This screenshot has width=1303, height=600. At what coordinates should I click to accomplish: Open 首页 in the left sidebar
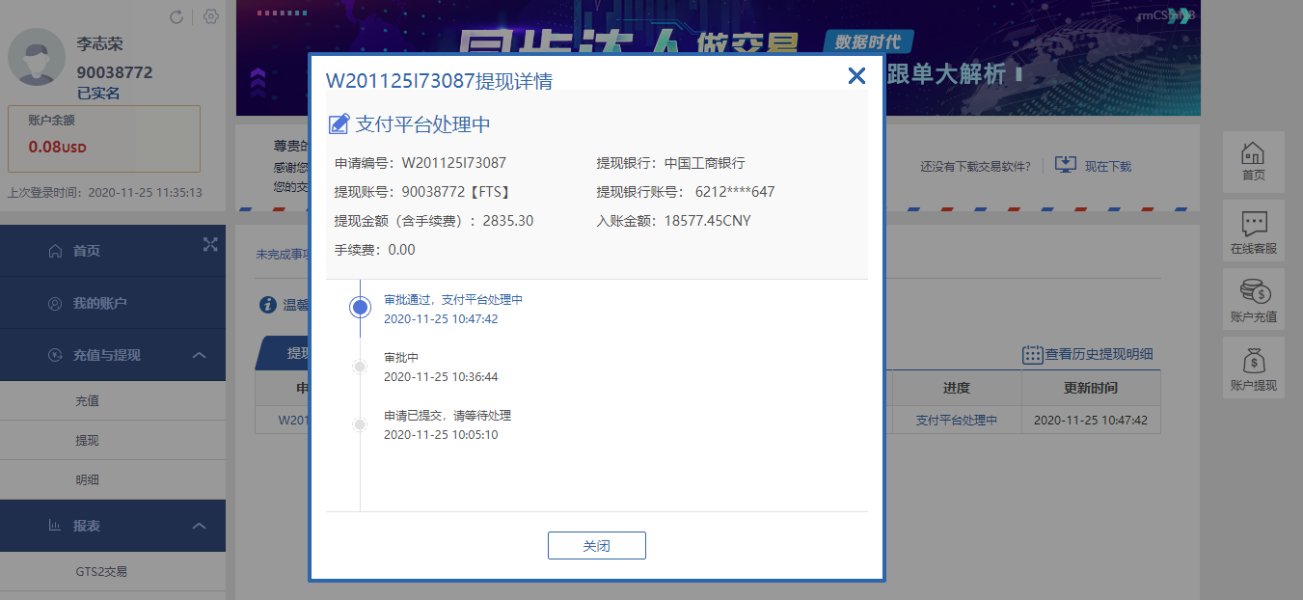pyautogui.click(x=113, y=251)
